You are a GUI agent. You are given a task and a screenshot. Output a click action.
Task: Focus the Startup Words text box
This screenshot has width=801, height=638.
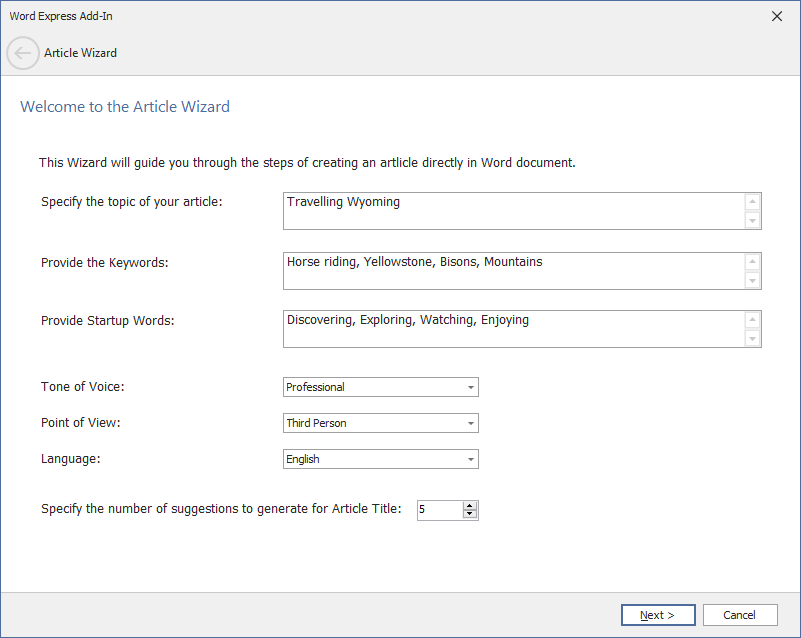coord(513,328)
